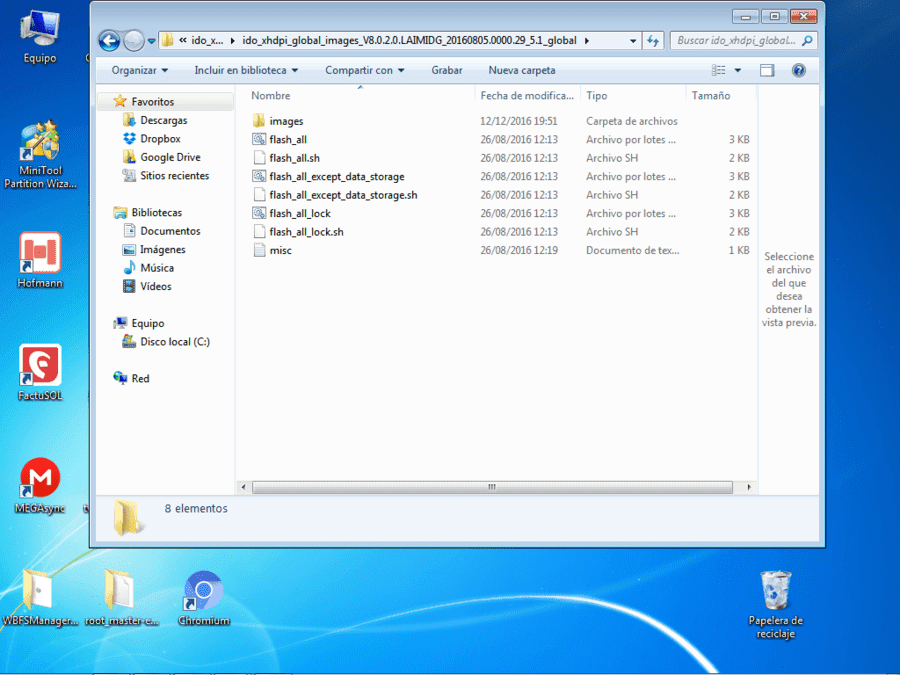Image resolution: width=900 pixels, height=675 pixels.
Task: Click date 12/12/2016 19:51 for images
Action: pyautogui.click(x=519, y=121)
